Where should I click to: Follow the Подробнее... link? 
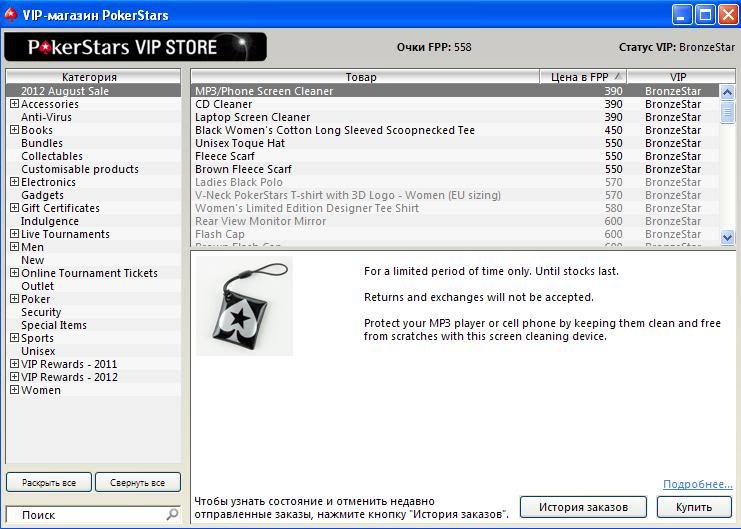[x=698, y=484]
